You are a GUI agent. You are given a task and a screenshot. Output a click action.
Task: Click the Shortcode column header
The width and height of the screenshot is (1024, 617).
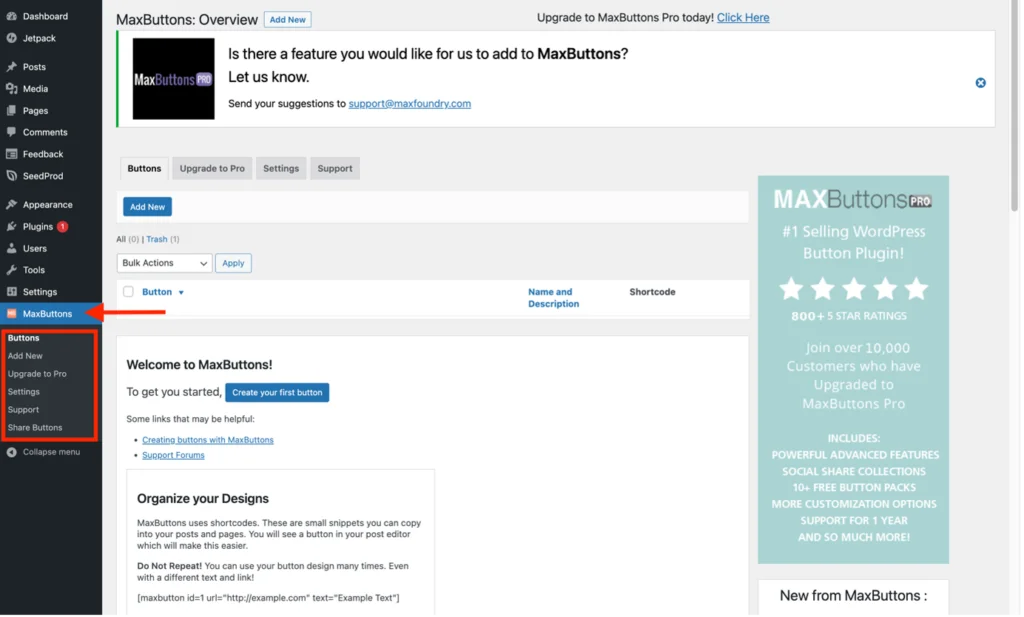tap(654, 293)
